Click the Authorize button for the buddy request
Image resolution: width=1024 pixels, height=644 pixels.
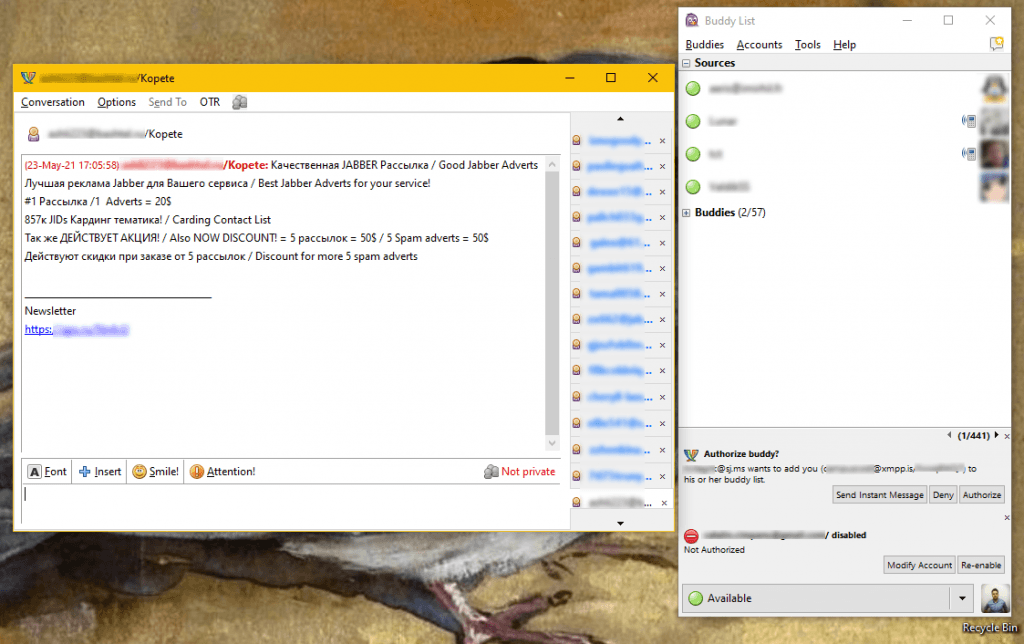[x=981, y=494]
